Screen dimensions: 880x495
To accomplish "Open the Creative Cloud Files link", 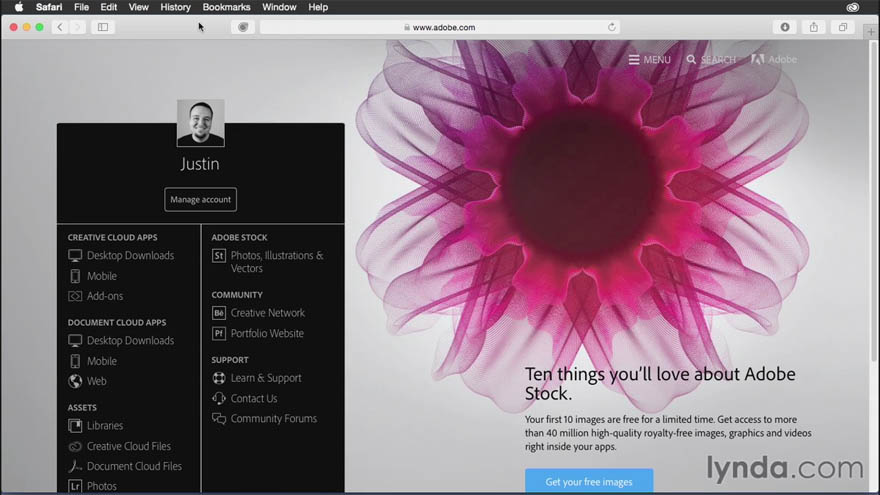I will (x=129, y=446).
